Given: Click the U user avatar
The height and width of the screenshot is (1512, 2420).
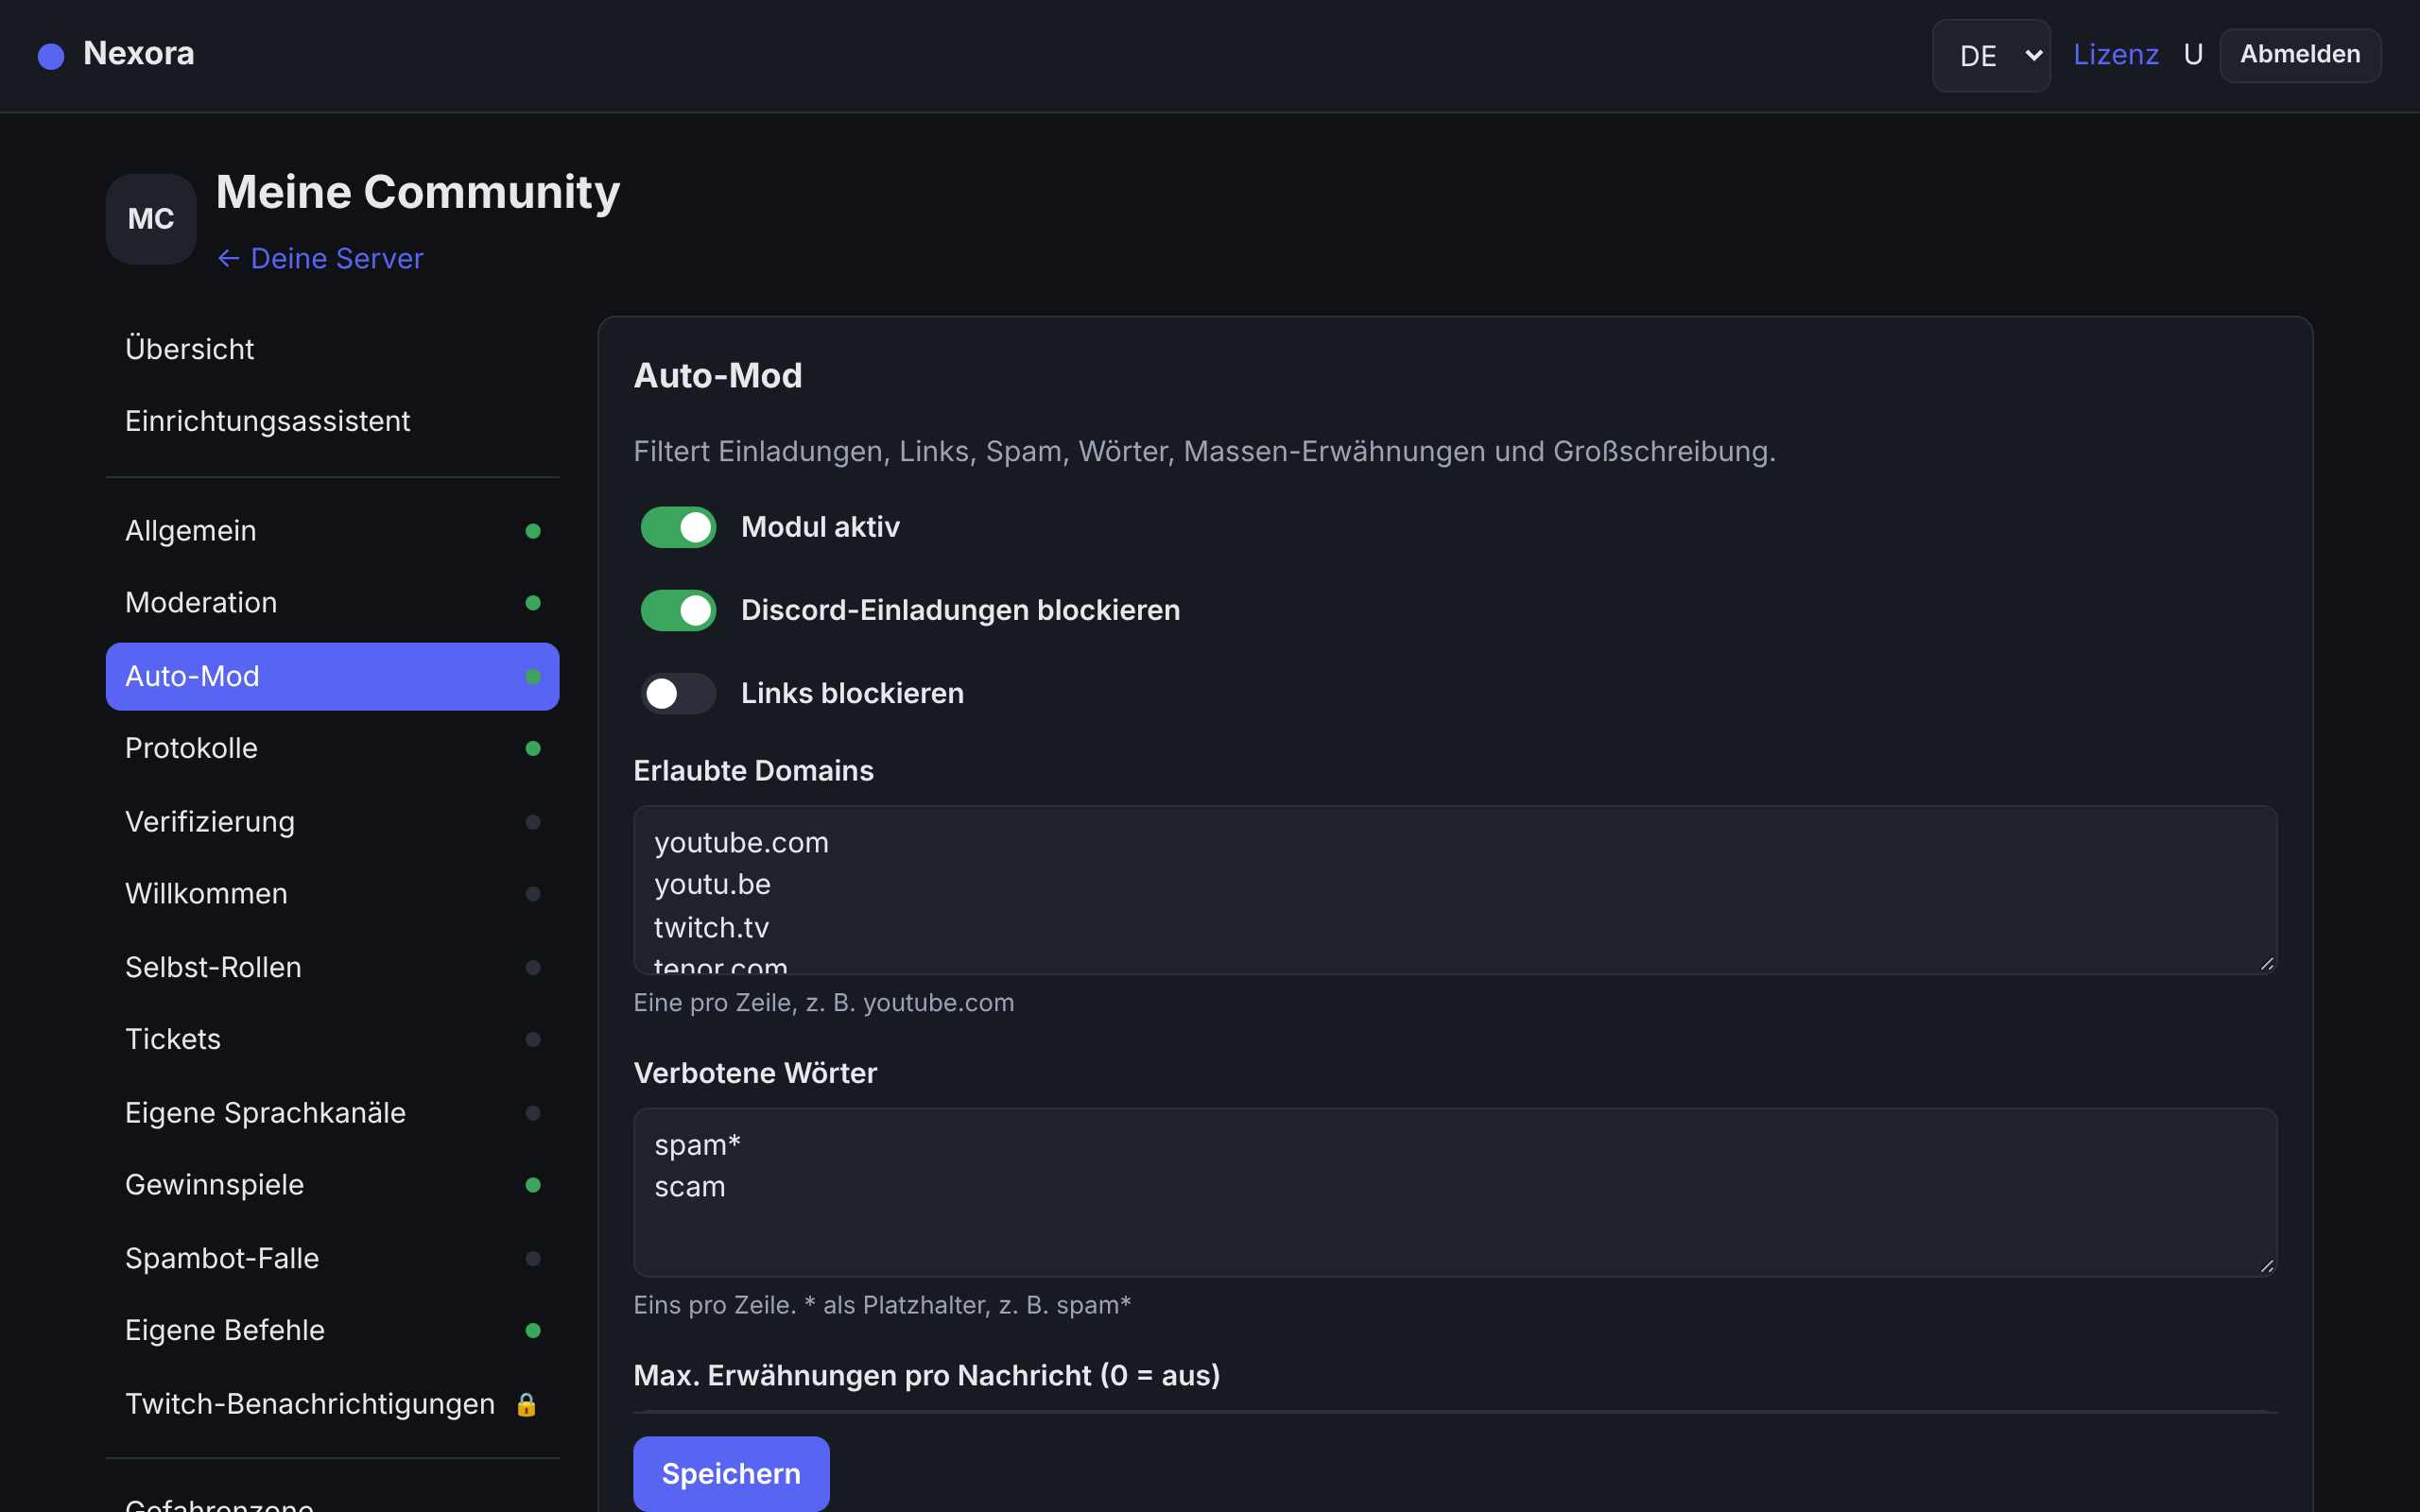Looking at the screenshot, I should [2193, 55].
